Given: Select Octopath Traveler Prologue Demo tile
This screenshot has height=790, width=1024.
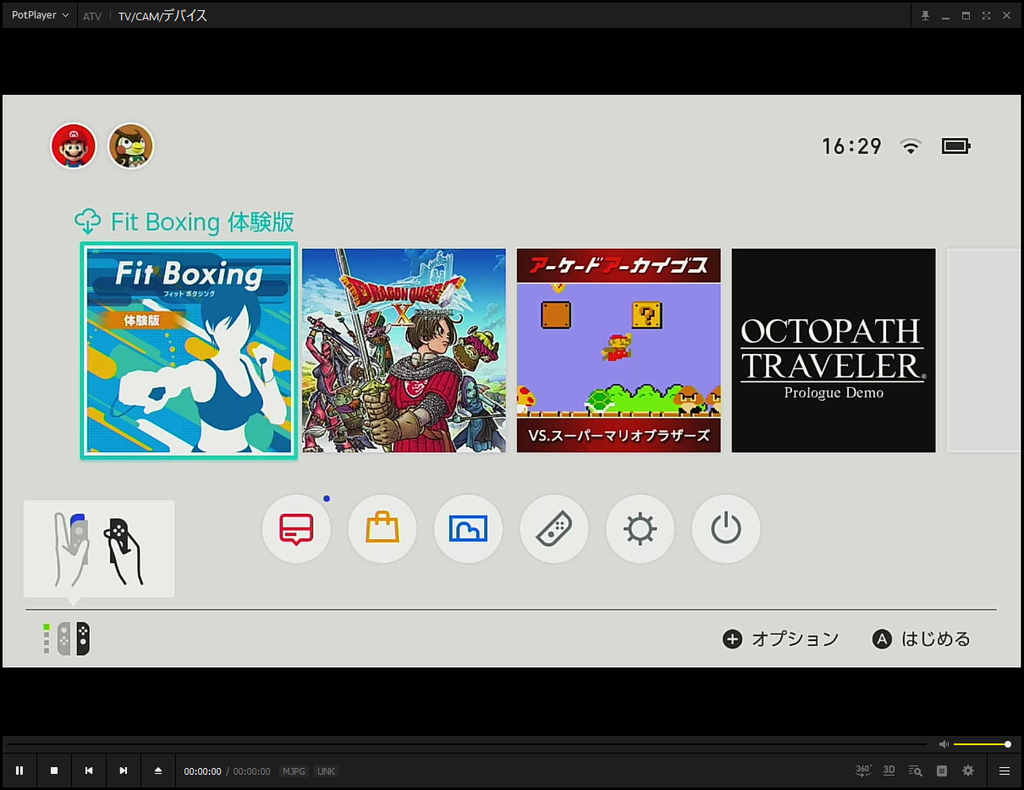Looking at the screenshot, I should tap(833, 351).
